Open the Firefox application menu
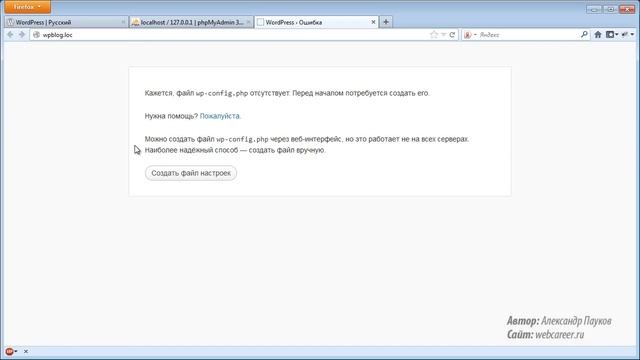The image size is (640, 360). tap(27, 7)
